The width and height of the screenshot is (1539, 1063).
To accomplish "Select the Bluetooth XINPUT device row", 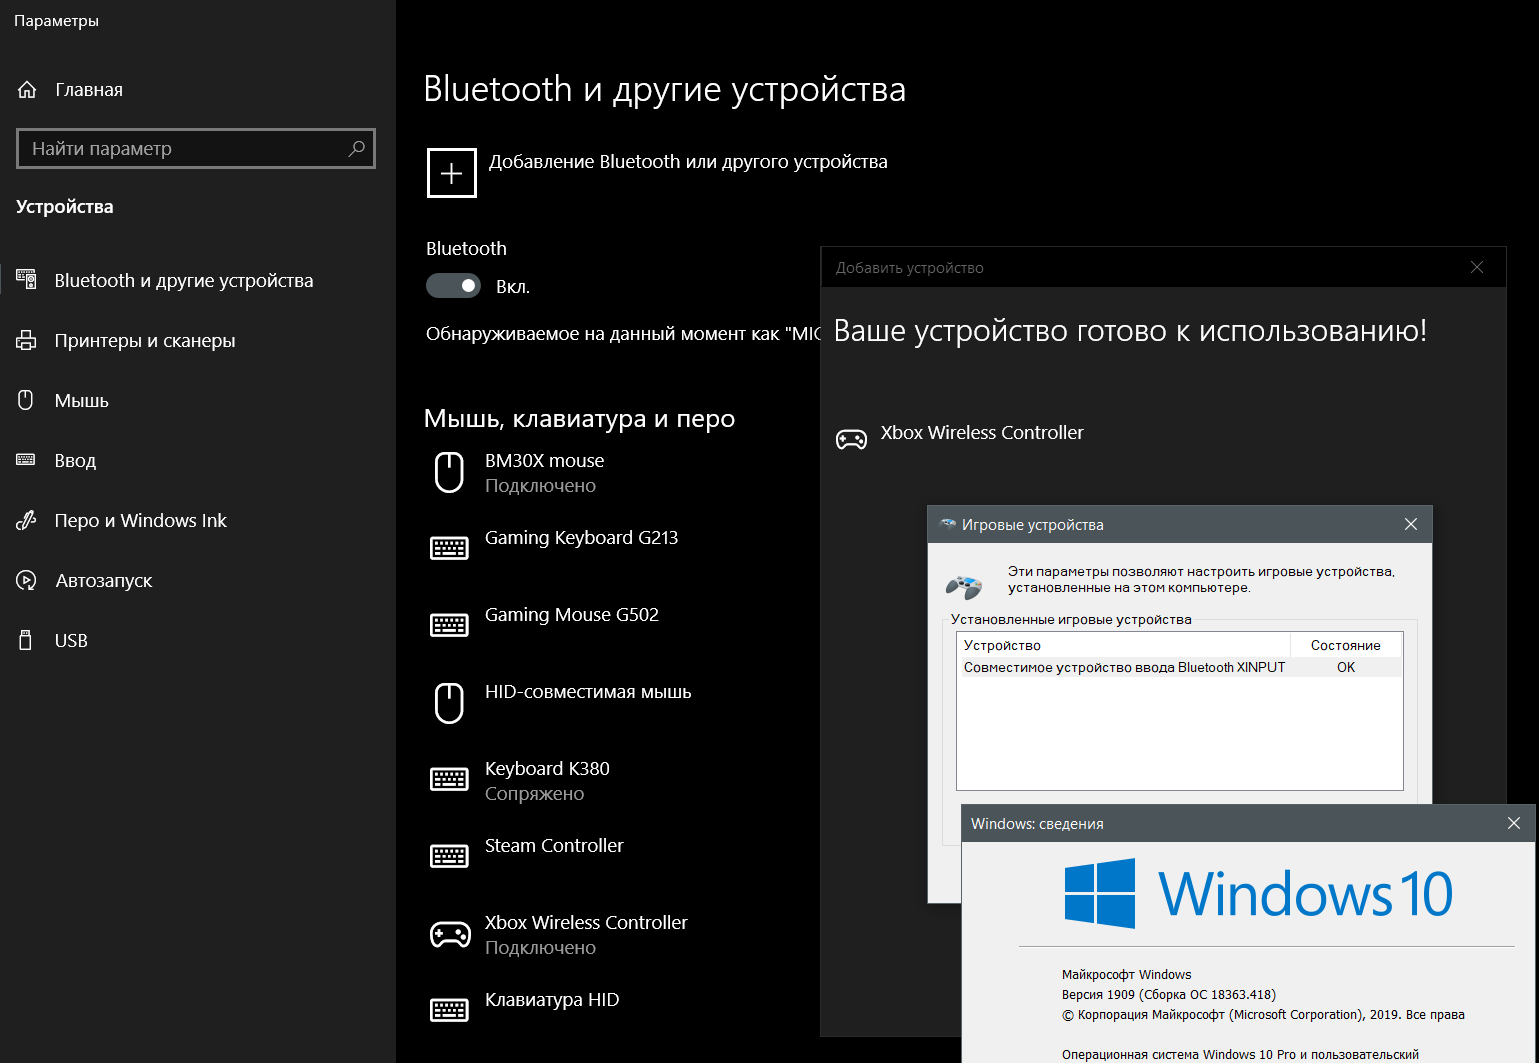I will 1180,667.
